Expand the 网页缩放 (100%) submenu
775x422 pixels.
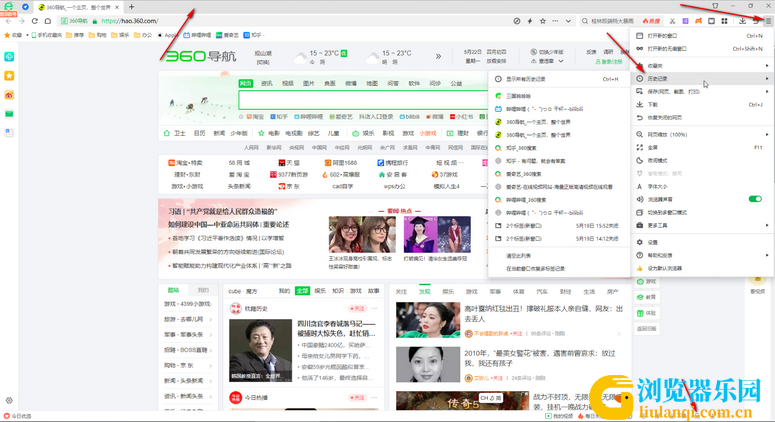pyautogui.click(x=702, y=134)
